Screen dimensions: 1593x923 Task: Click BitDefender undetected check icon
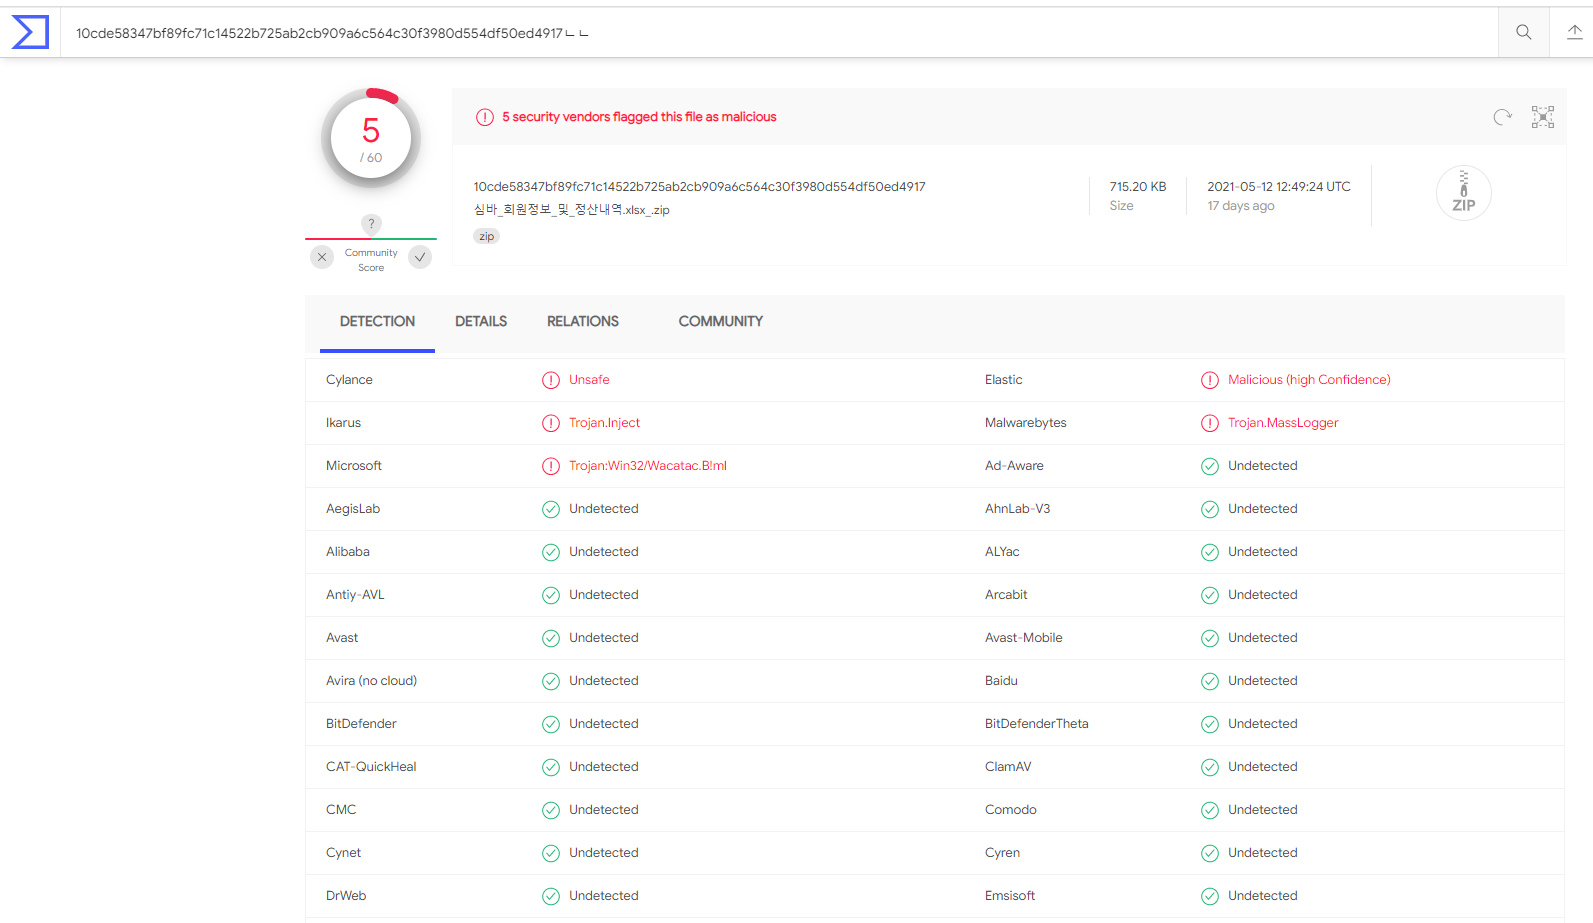click(551, 724)
